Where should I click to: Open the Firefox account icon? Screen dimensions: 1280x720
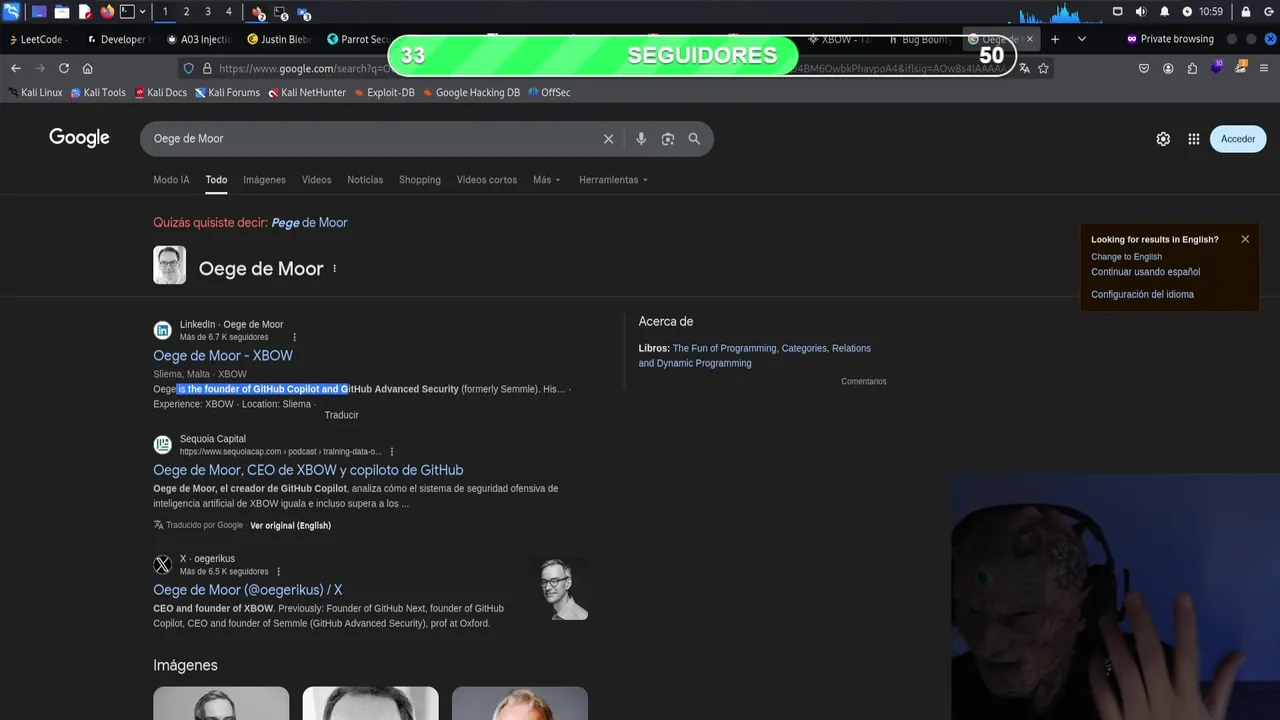tap(1168, 69)
